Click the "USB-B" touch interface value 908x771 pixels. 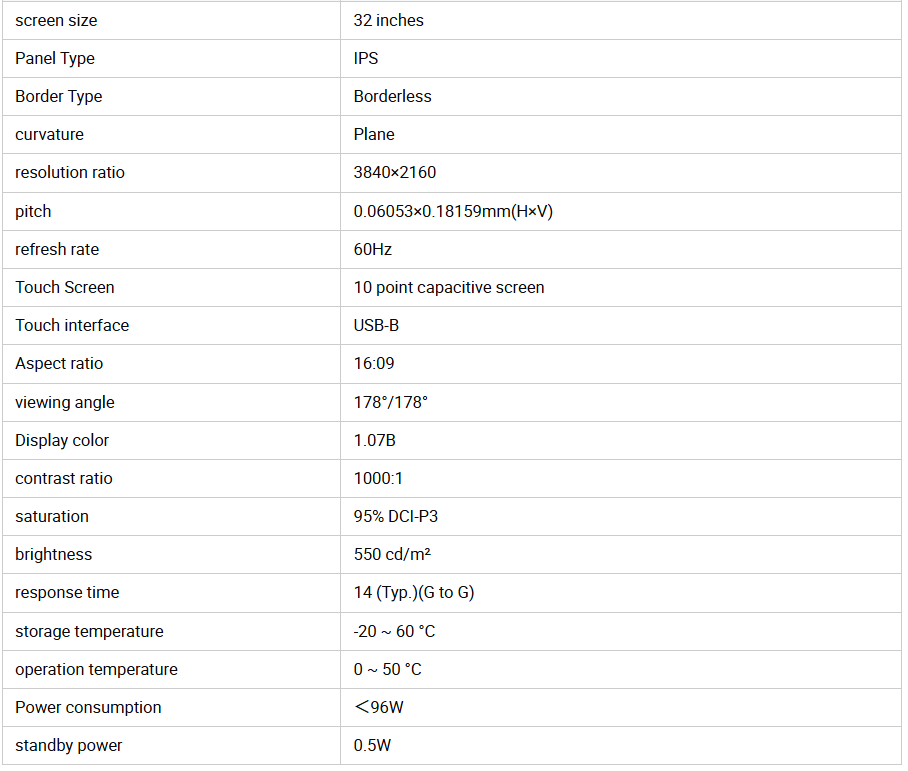click(376, 325)
